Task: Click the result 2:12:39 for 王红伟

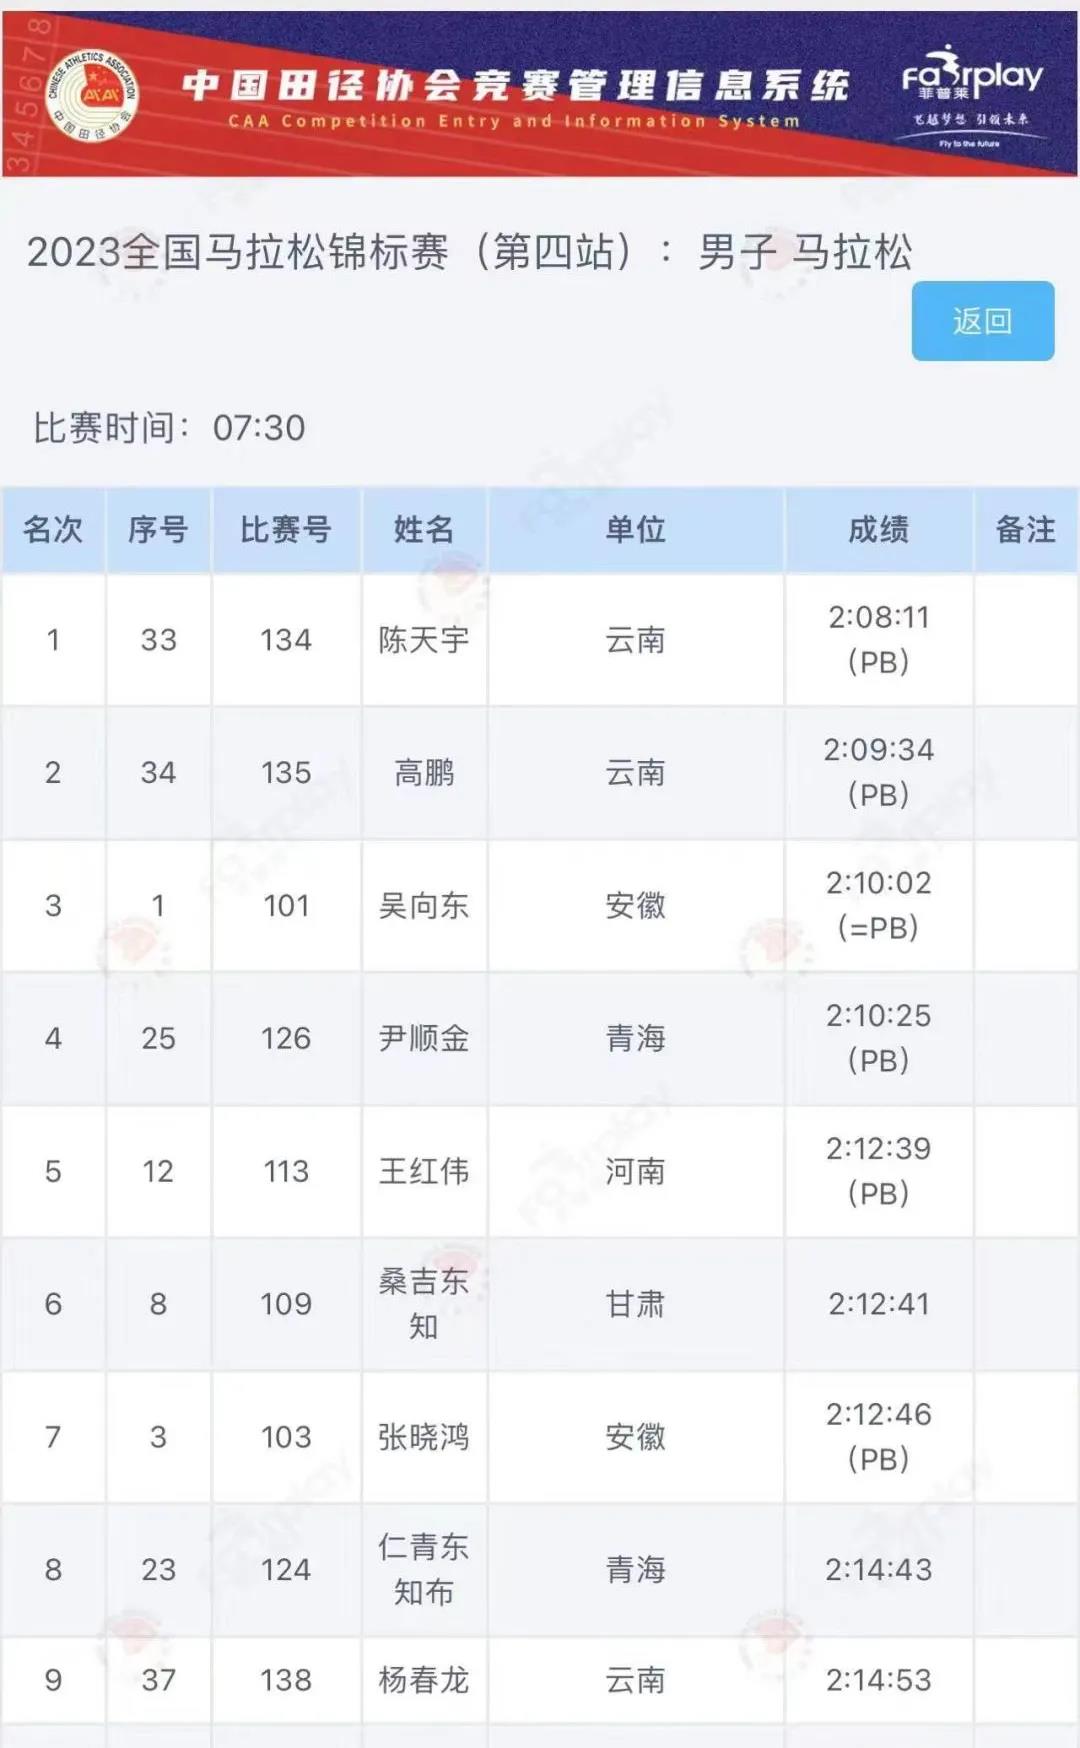Action: tap(878, 1149)
